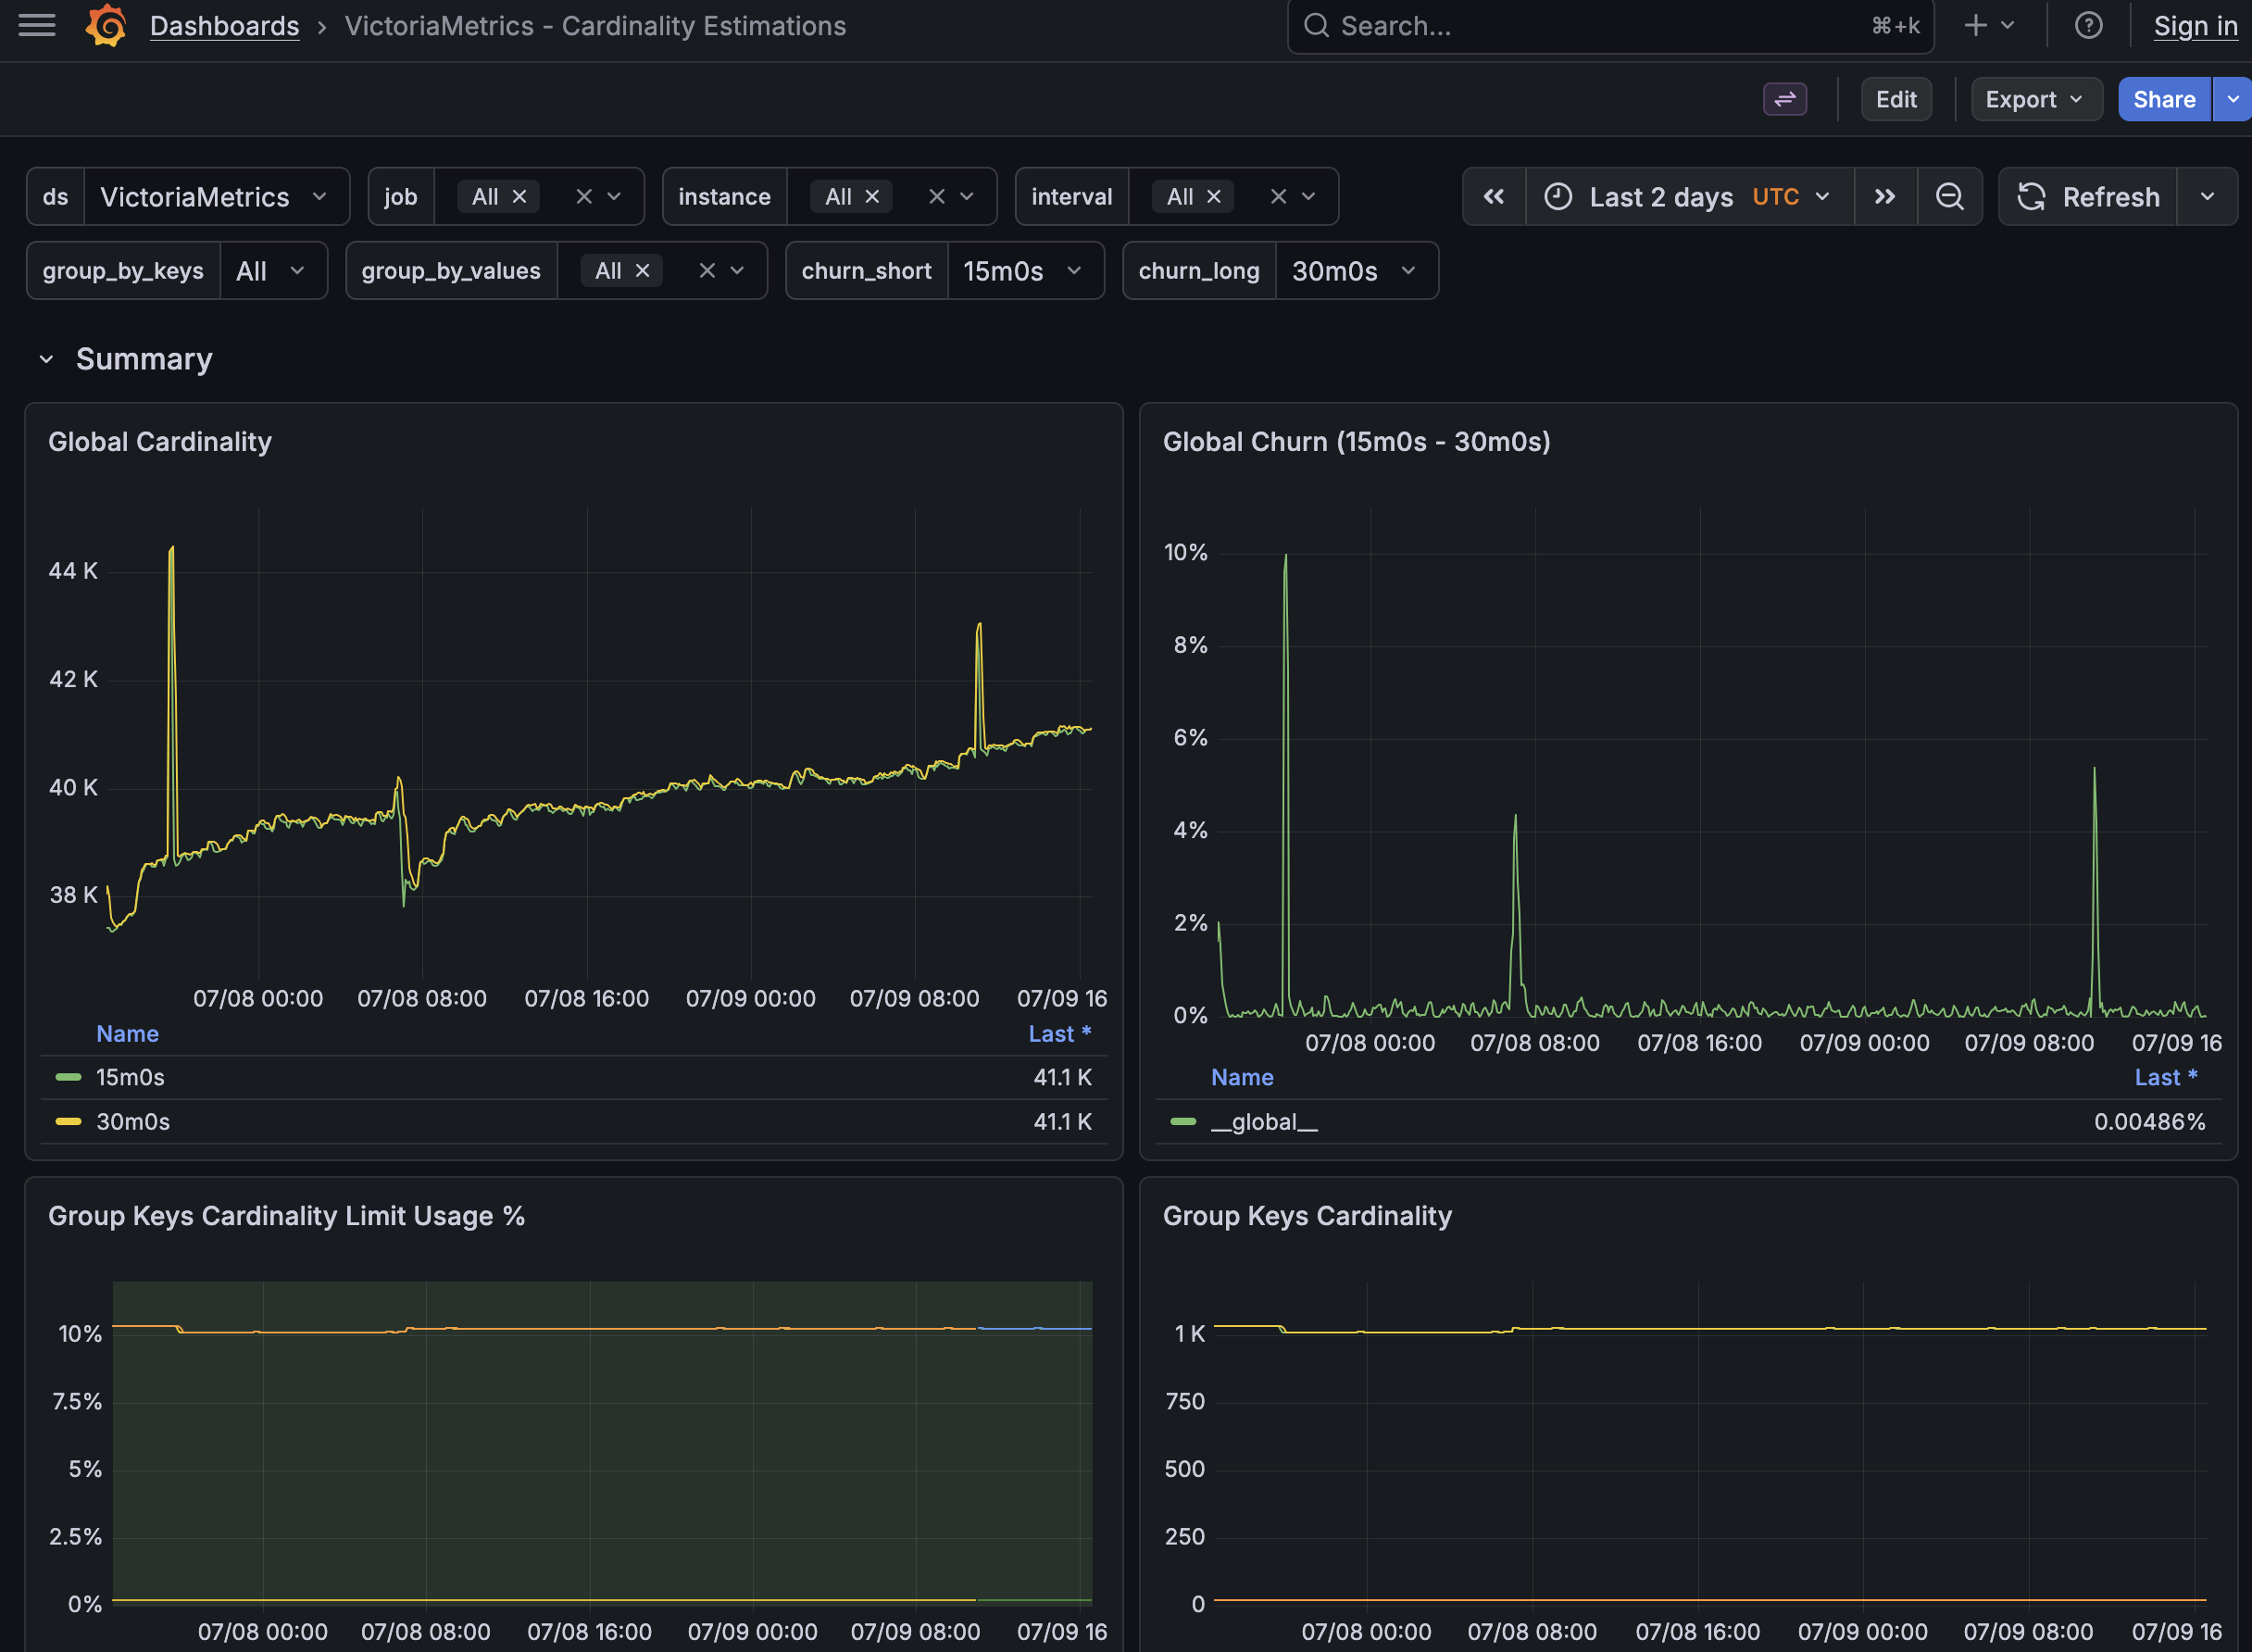Sort Global Churn legend by Last

coord(2166,1077)
